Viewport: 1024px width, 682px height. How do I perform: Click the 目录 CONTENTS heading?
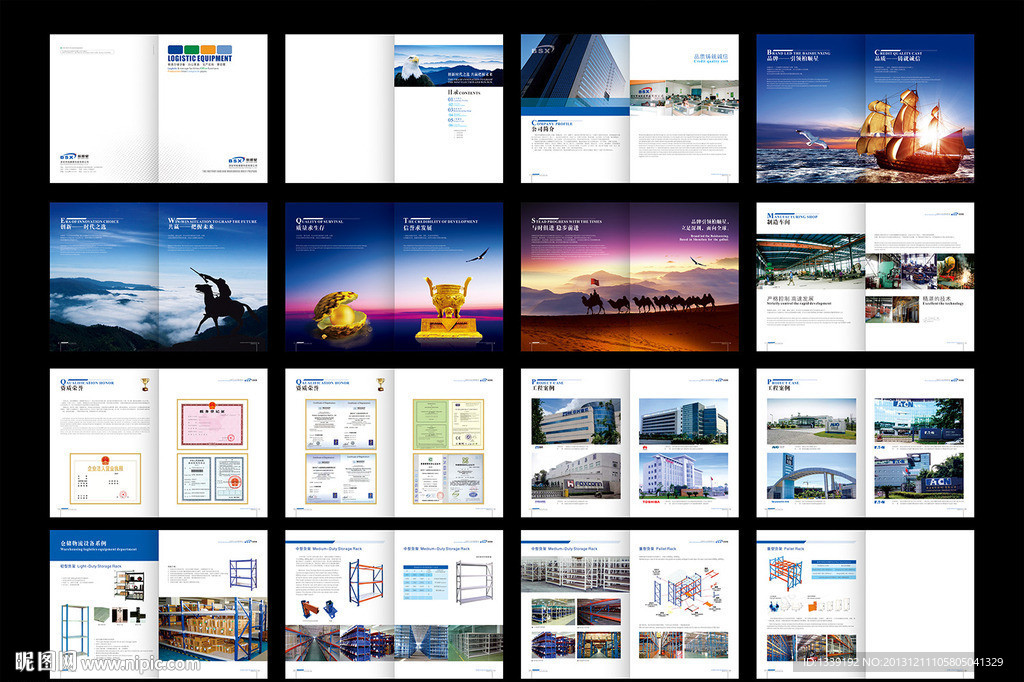pyautogui.click(x=464, y=93)
